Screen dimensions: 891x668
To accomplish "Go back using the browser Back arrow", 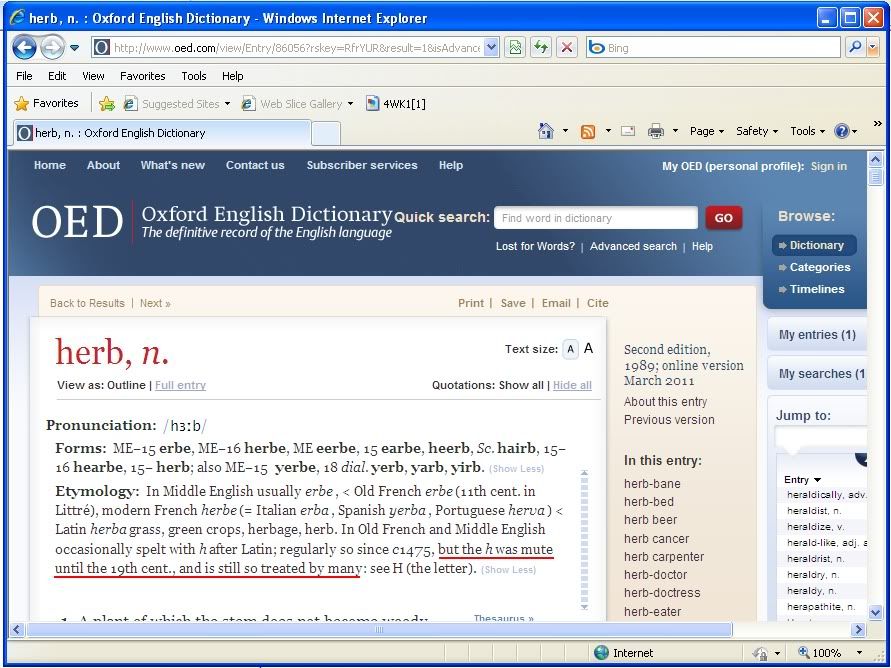I will coord(24,48).
